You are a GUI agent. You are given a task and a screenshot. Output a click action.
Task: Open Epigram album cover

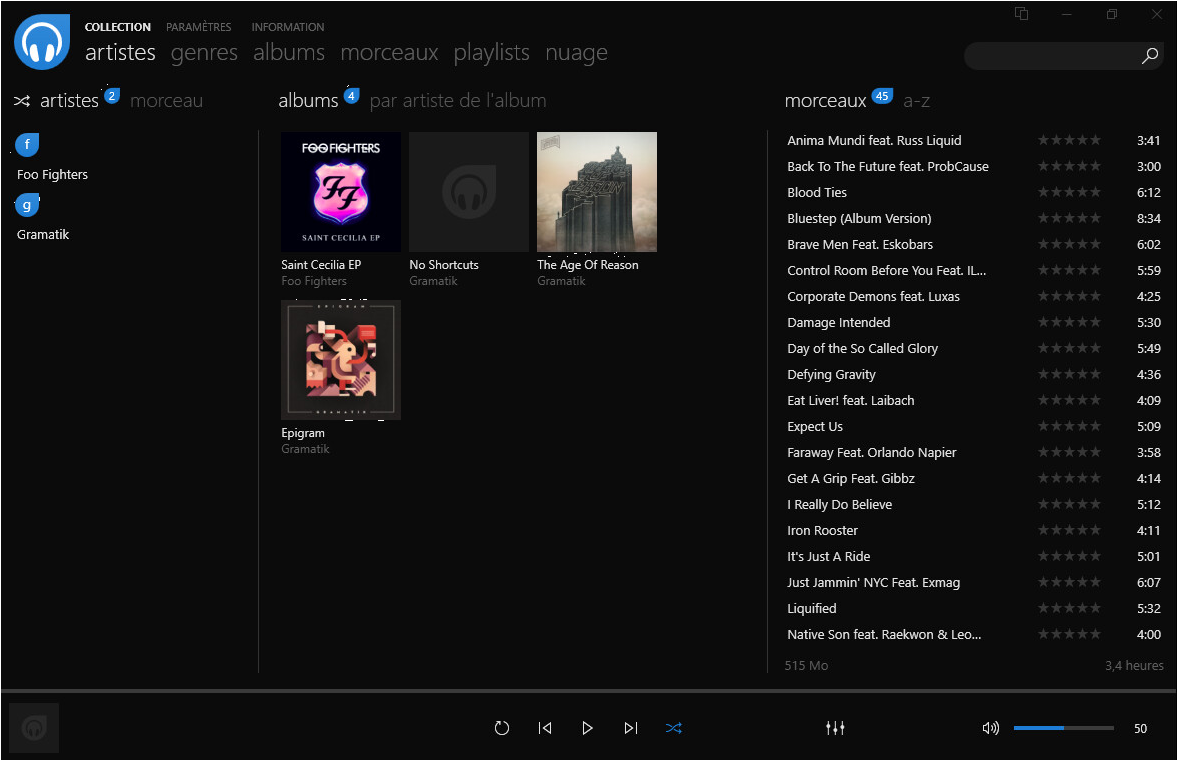(x=341, y=360)
